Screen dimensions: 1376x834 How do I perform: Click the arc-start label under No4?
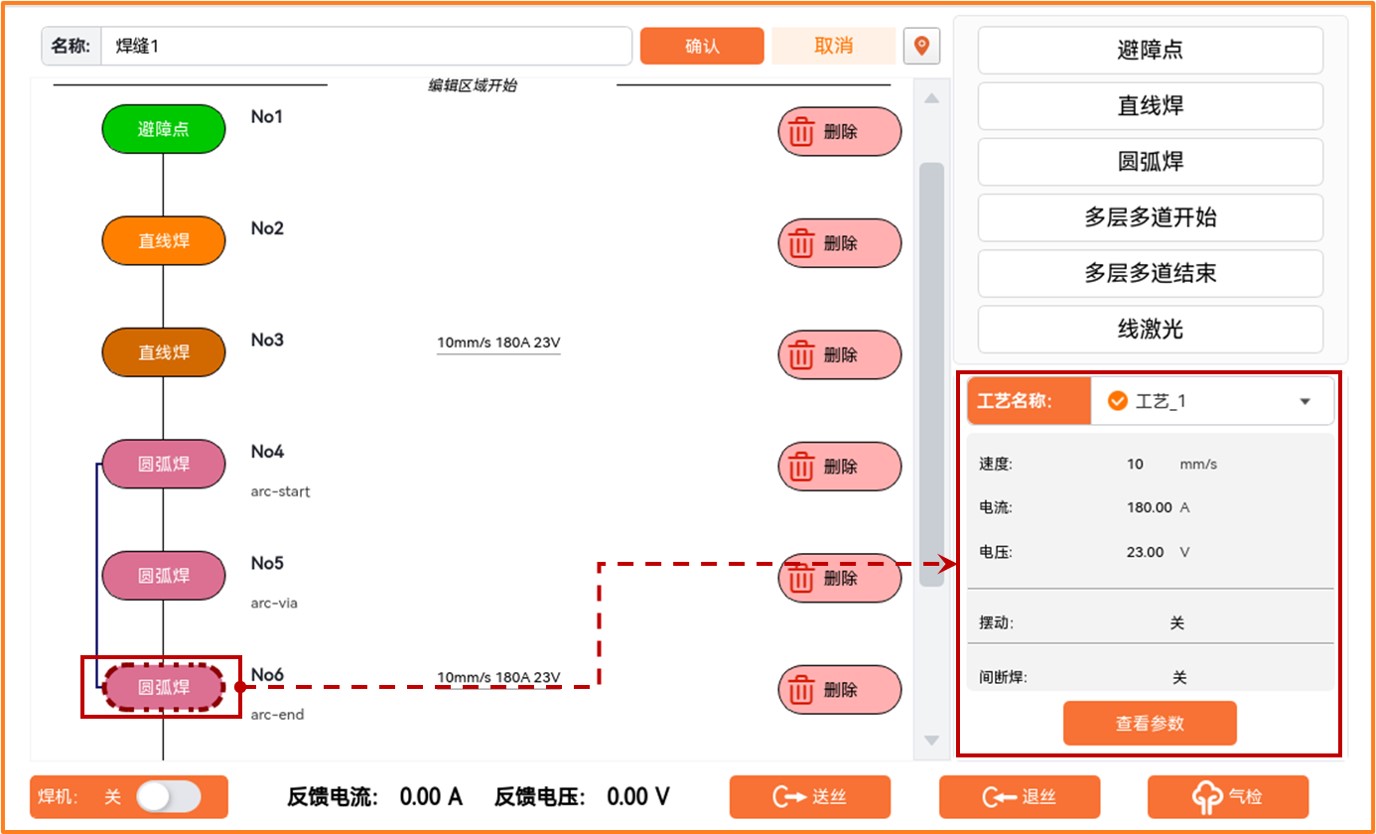point(281,492)
